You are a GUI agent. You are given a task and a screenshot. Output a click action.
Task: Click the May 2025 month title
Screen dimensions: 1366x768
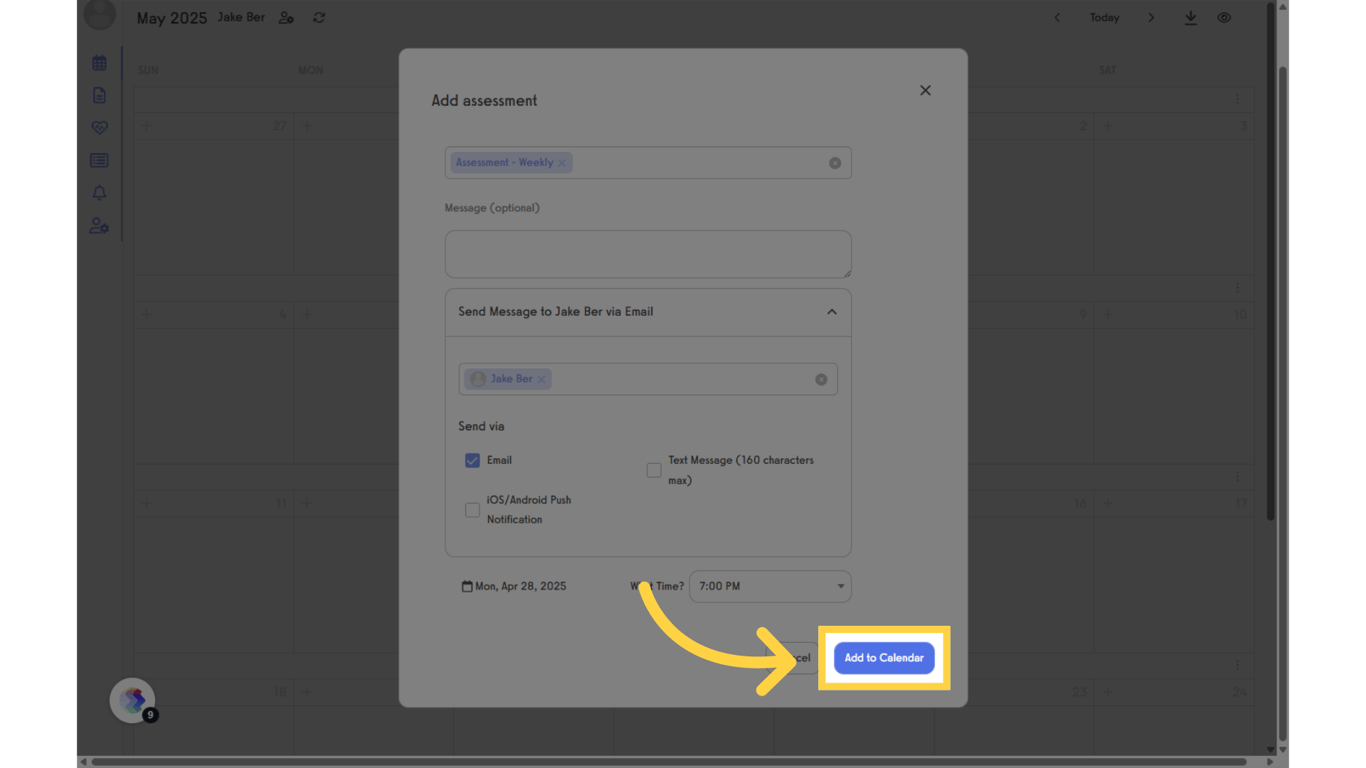172,18
